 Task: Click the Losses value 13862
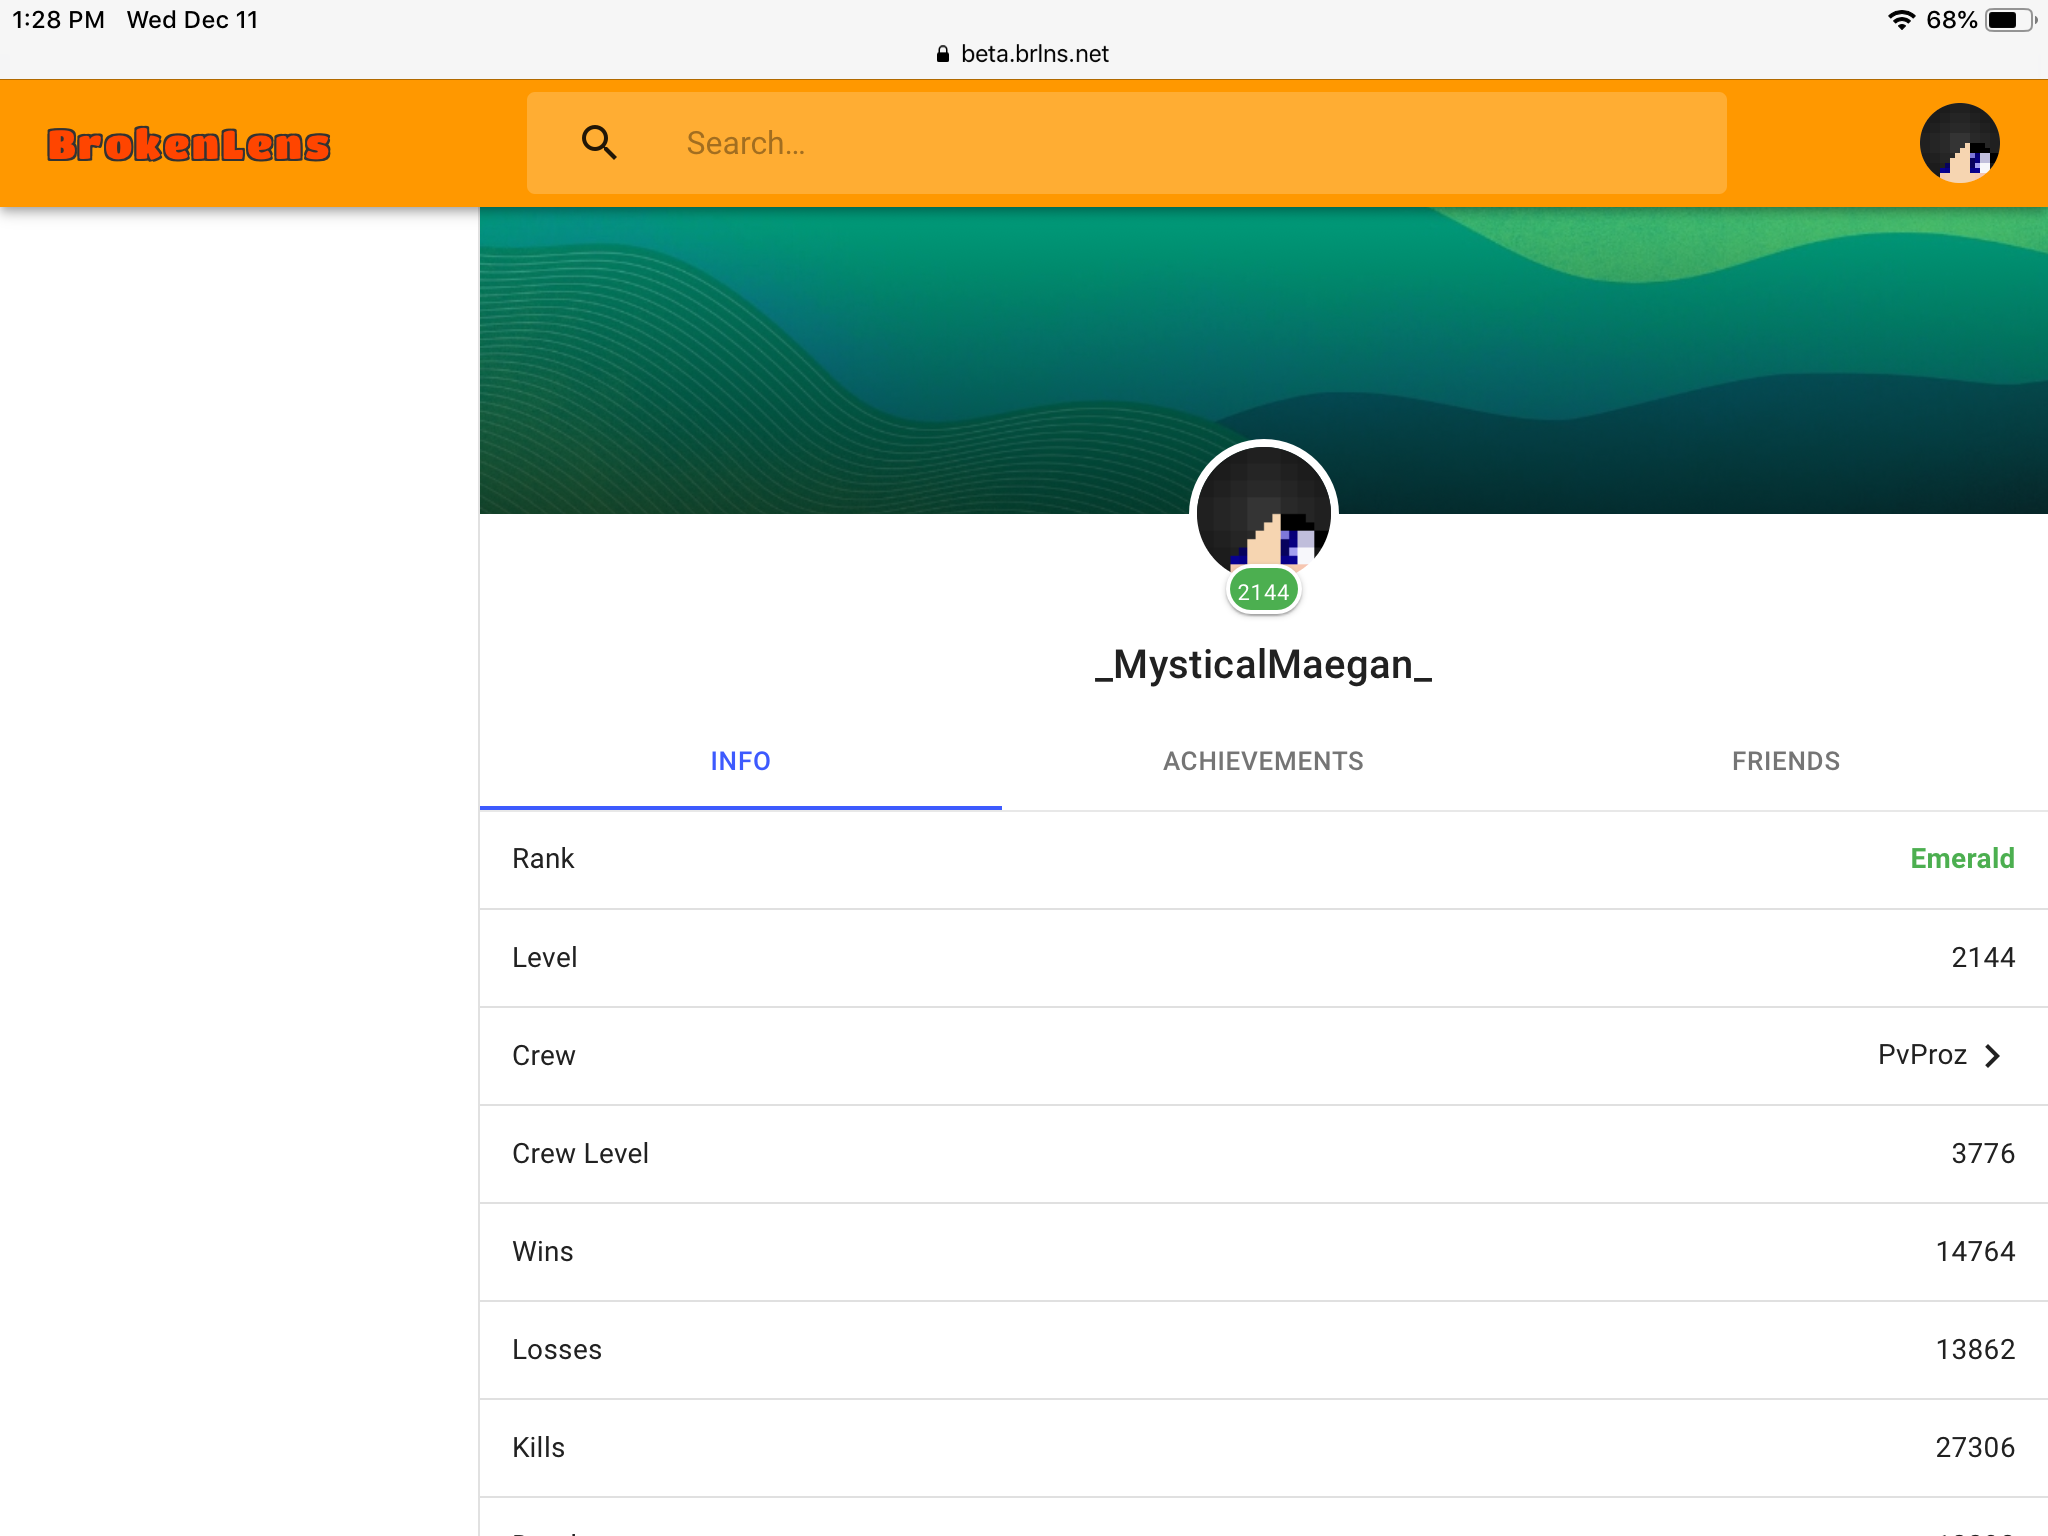(x=1975, y=1349)
